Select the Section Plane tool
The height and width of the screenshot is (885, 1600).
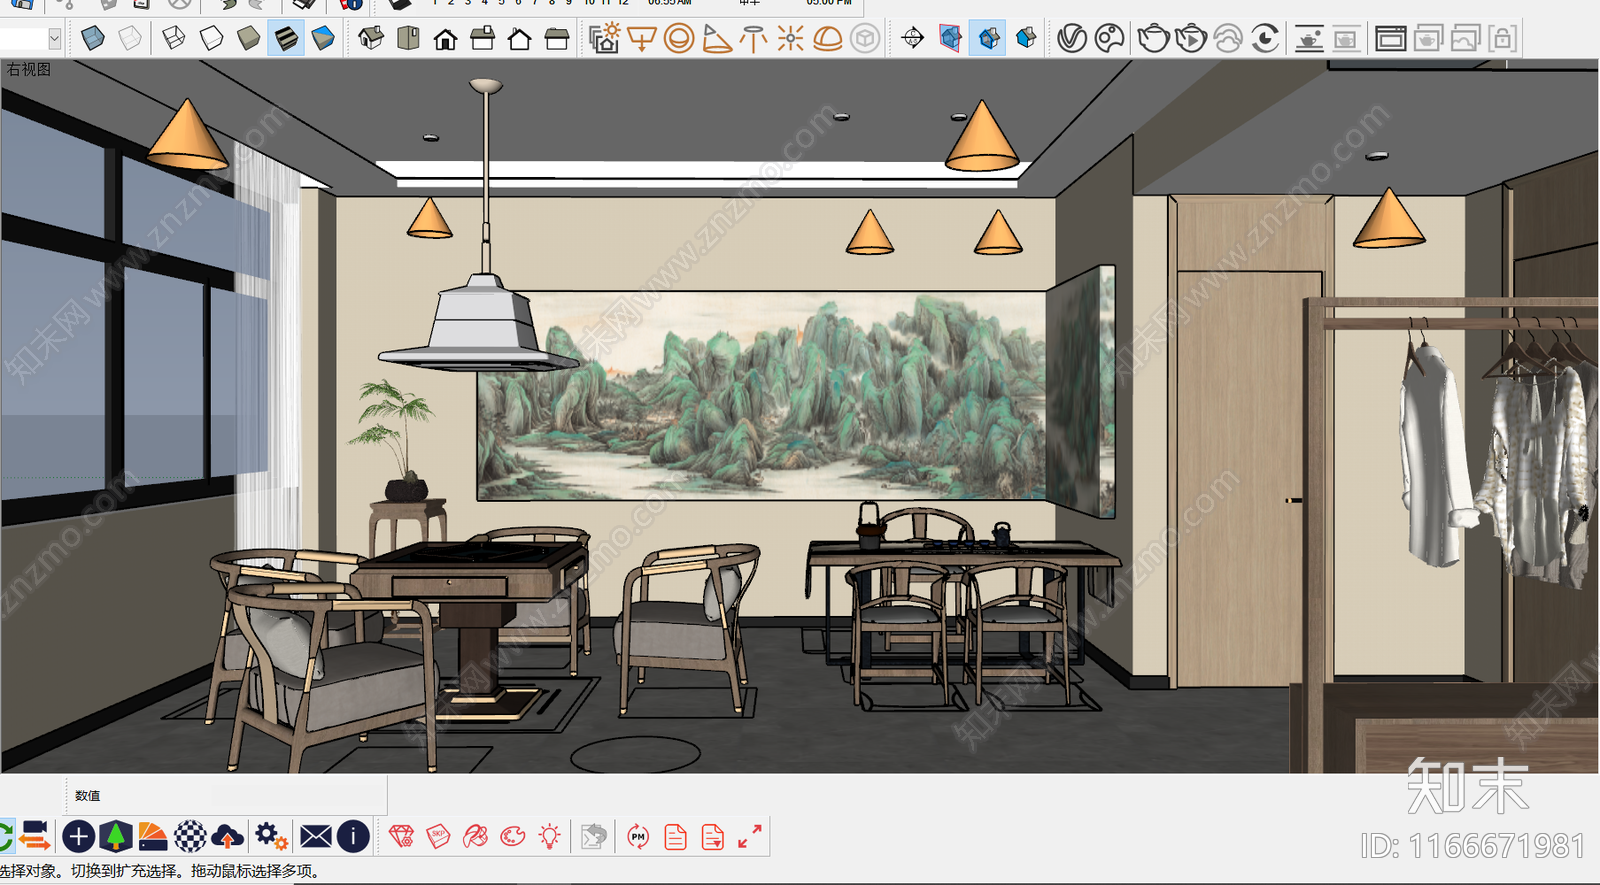coord(912,38)
